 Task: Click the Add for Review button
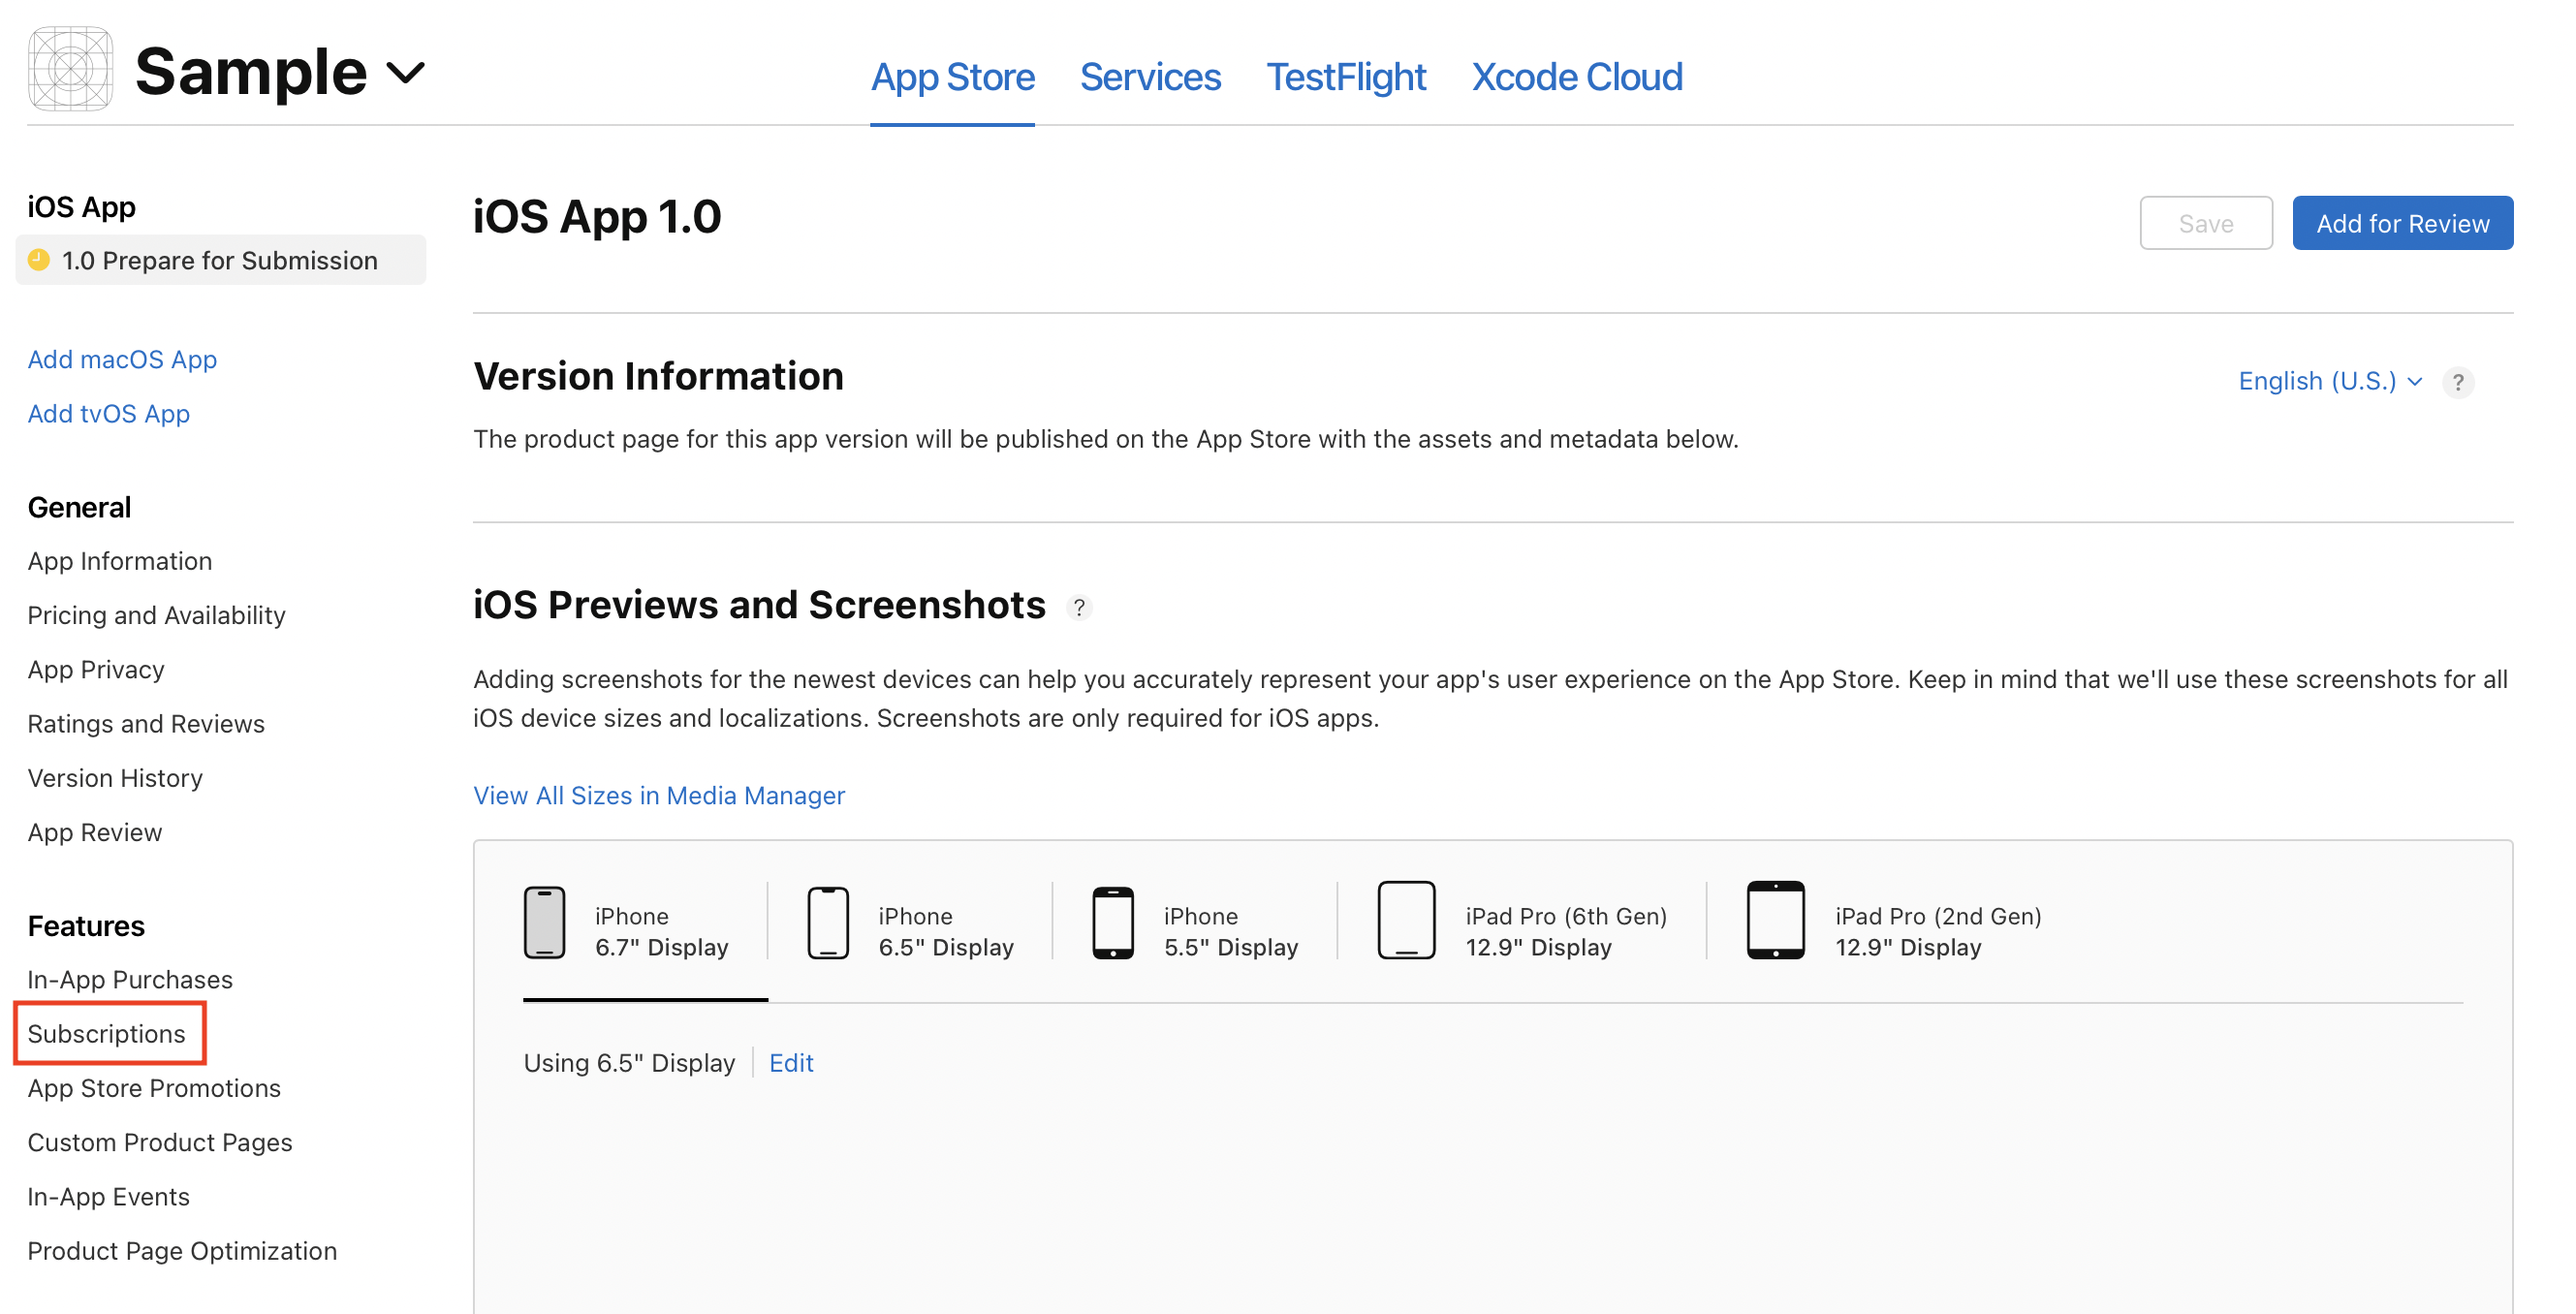pos(2401,223)
